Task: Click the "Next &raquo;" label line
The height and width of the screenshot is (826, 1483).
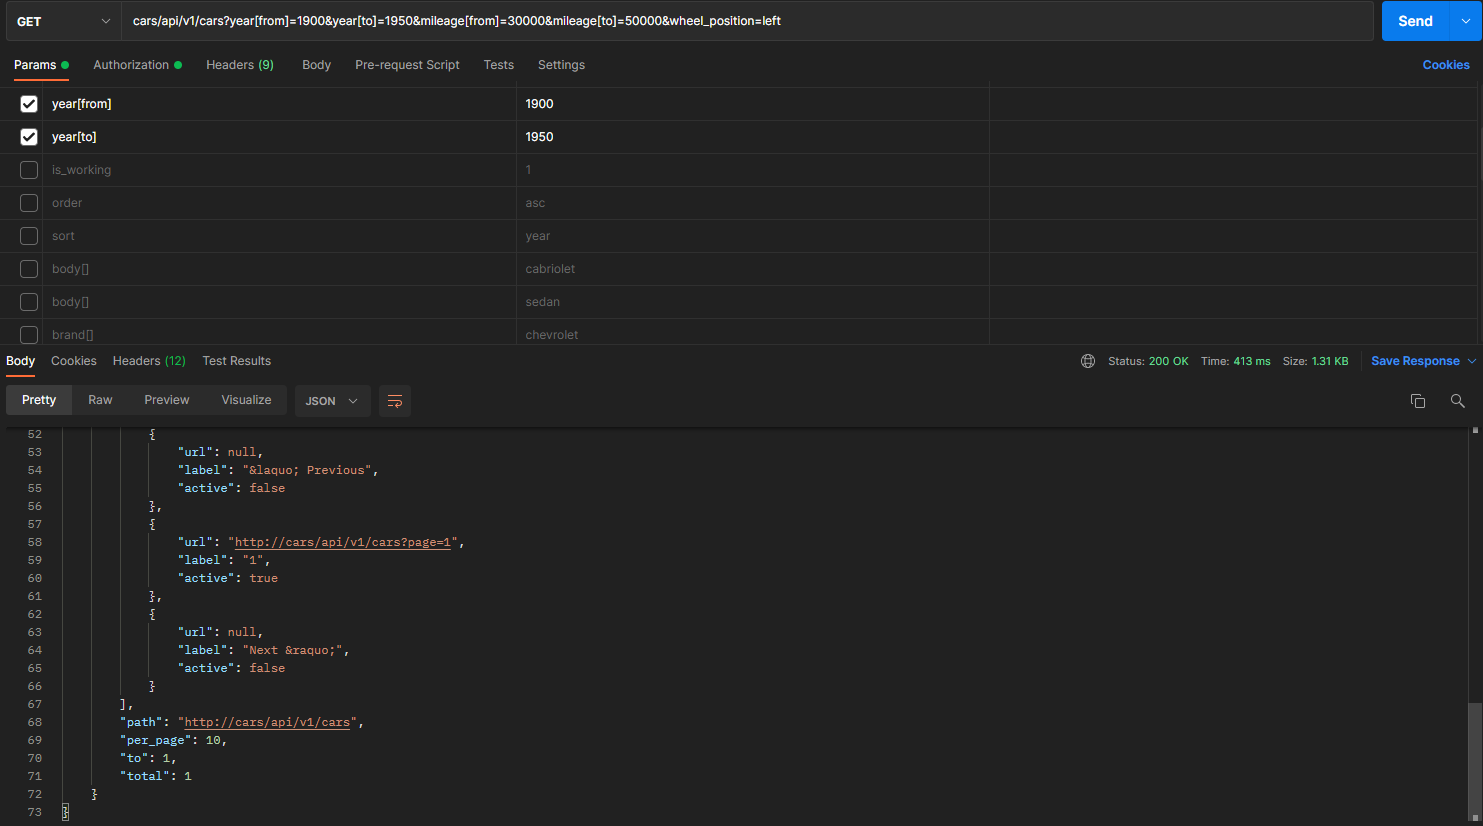Action: point(264,650)
